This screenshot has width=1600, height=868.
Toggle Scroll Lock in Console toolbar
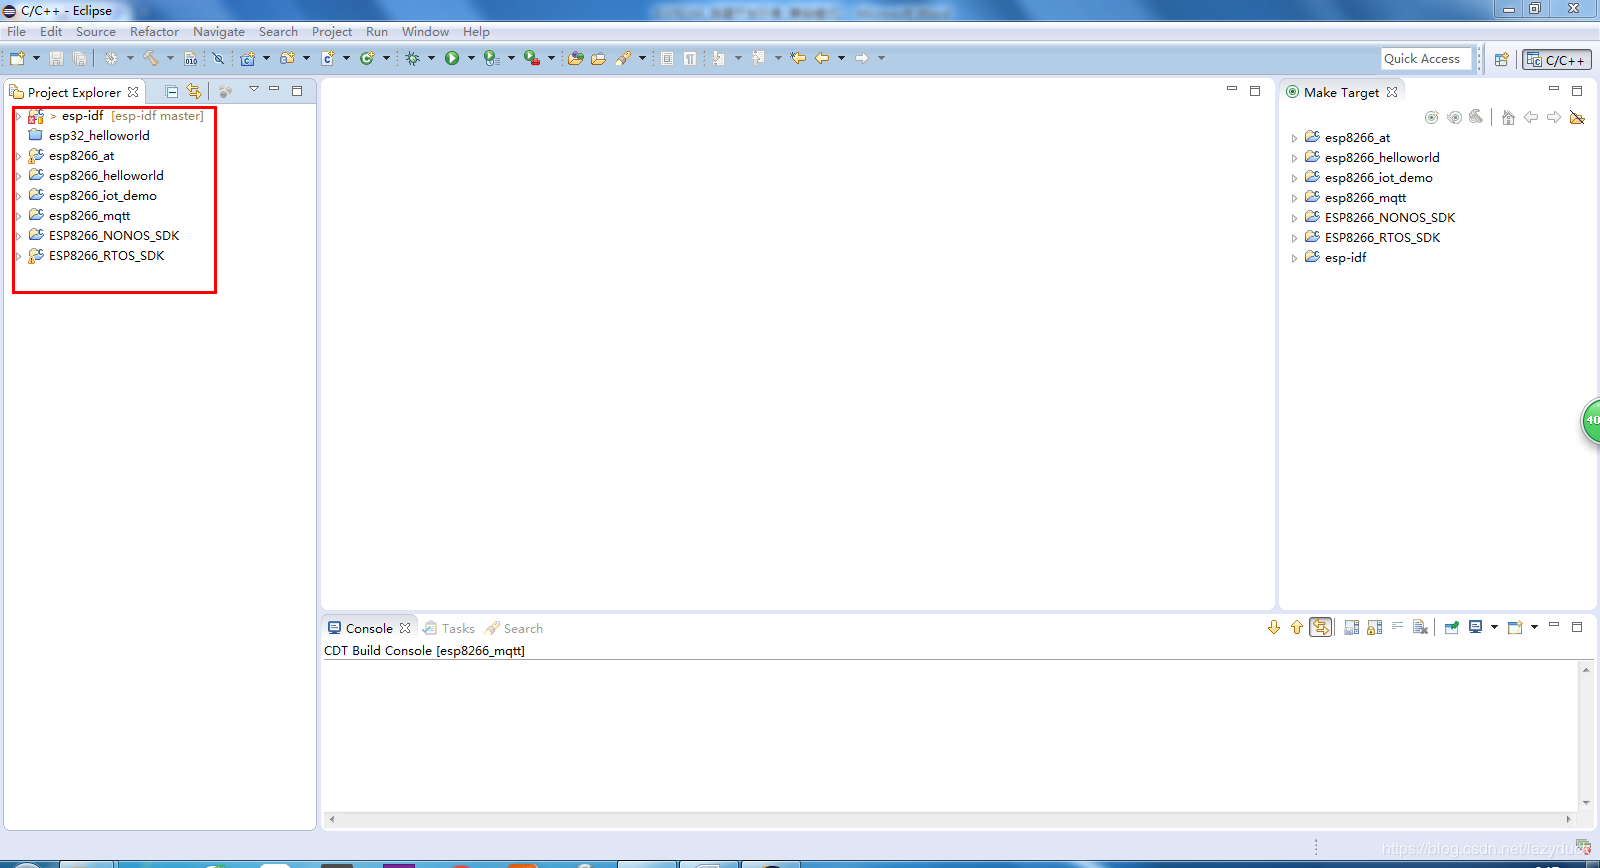click(1375, 627)
